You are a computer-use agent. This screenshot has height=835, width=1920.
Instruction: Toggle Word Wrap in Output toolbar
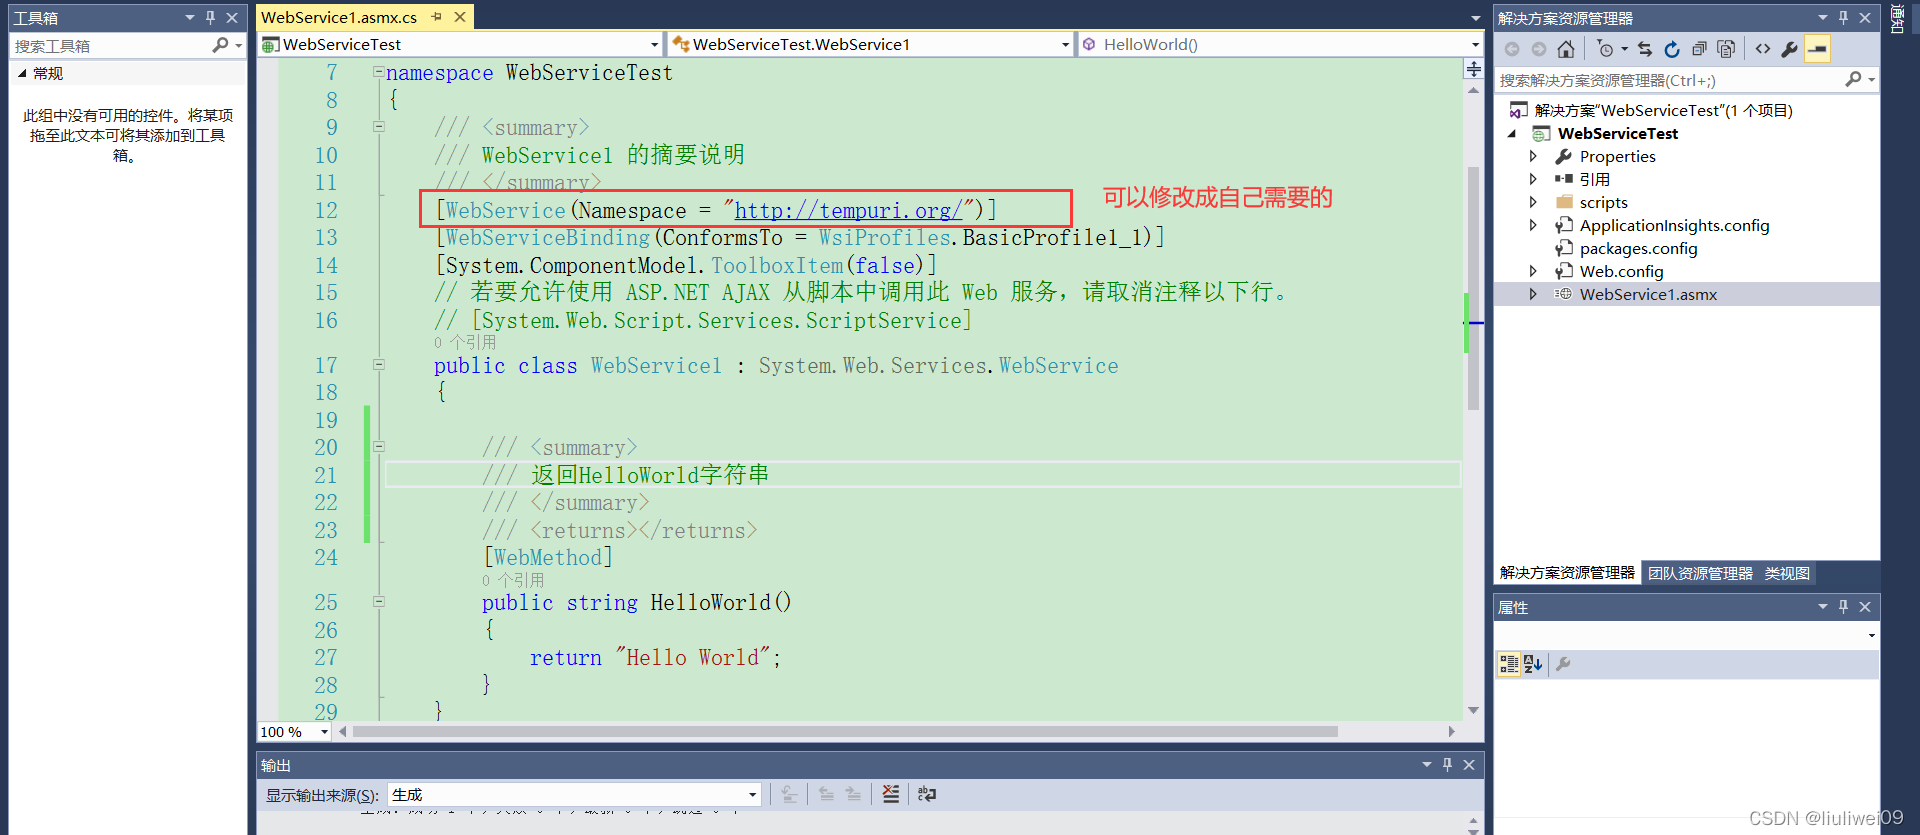pos(927,794)
